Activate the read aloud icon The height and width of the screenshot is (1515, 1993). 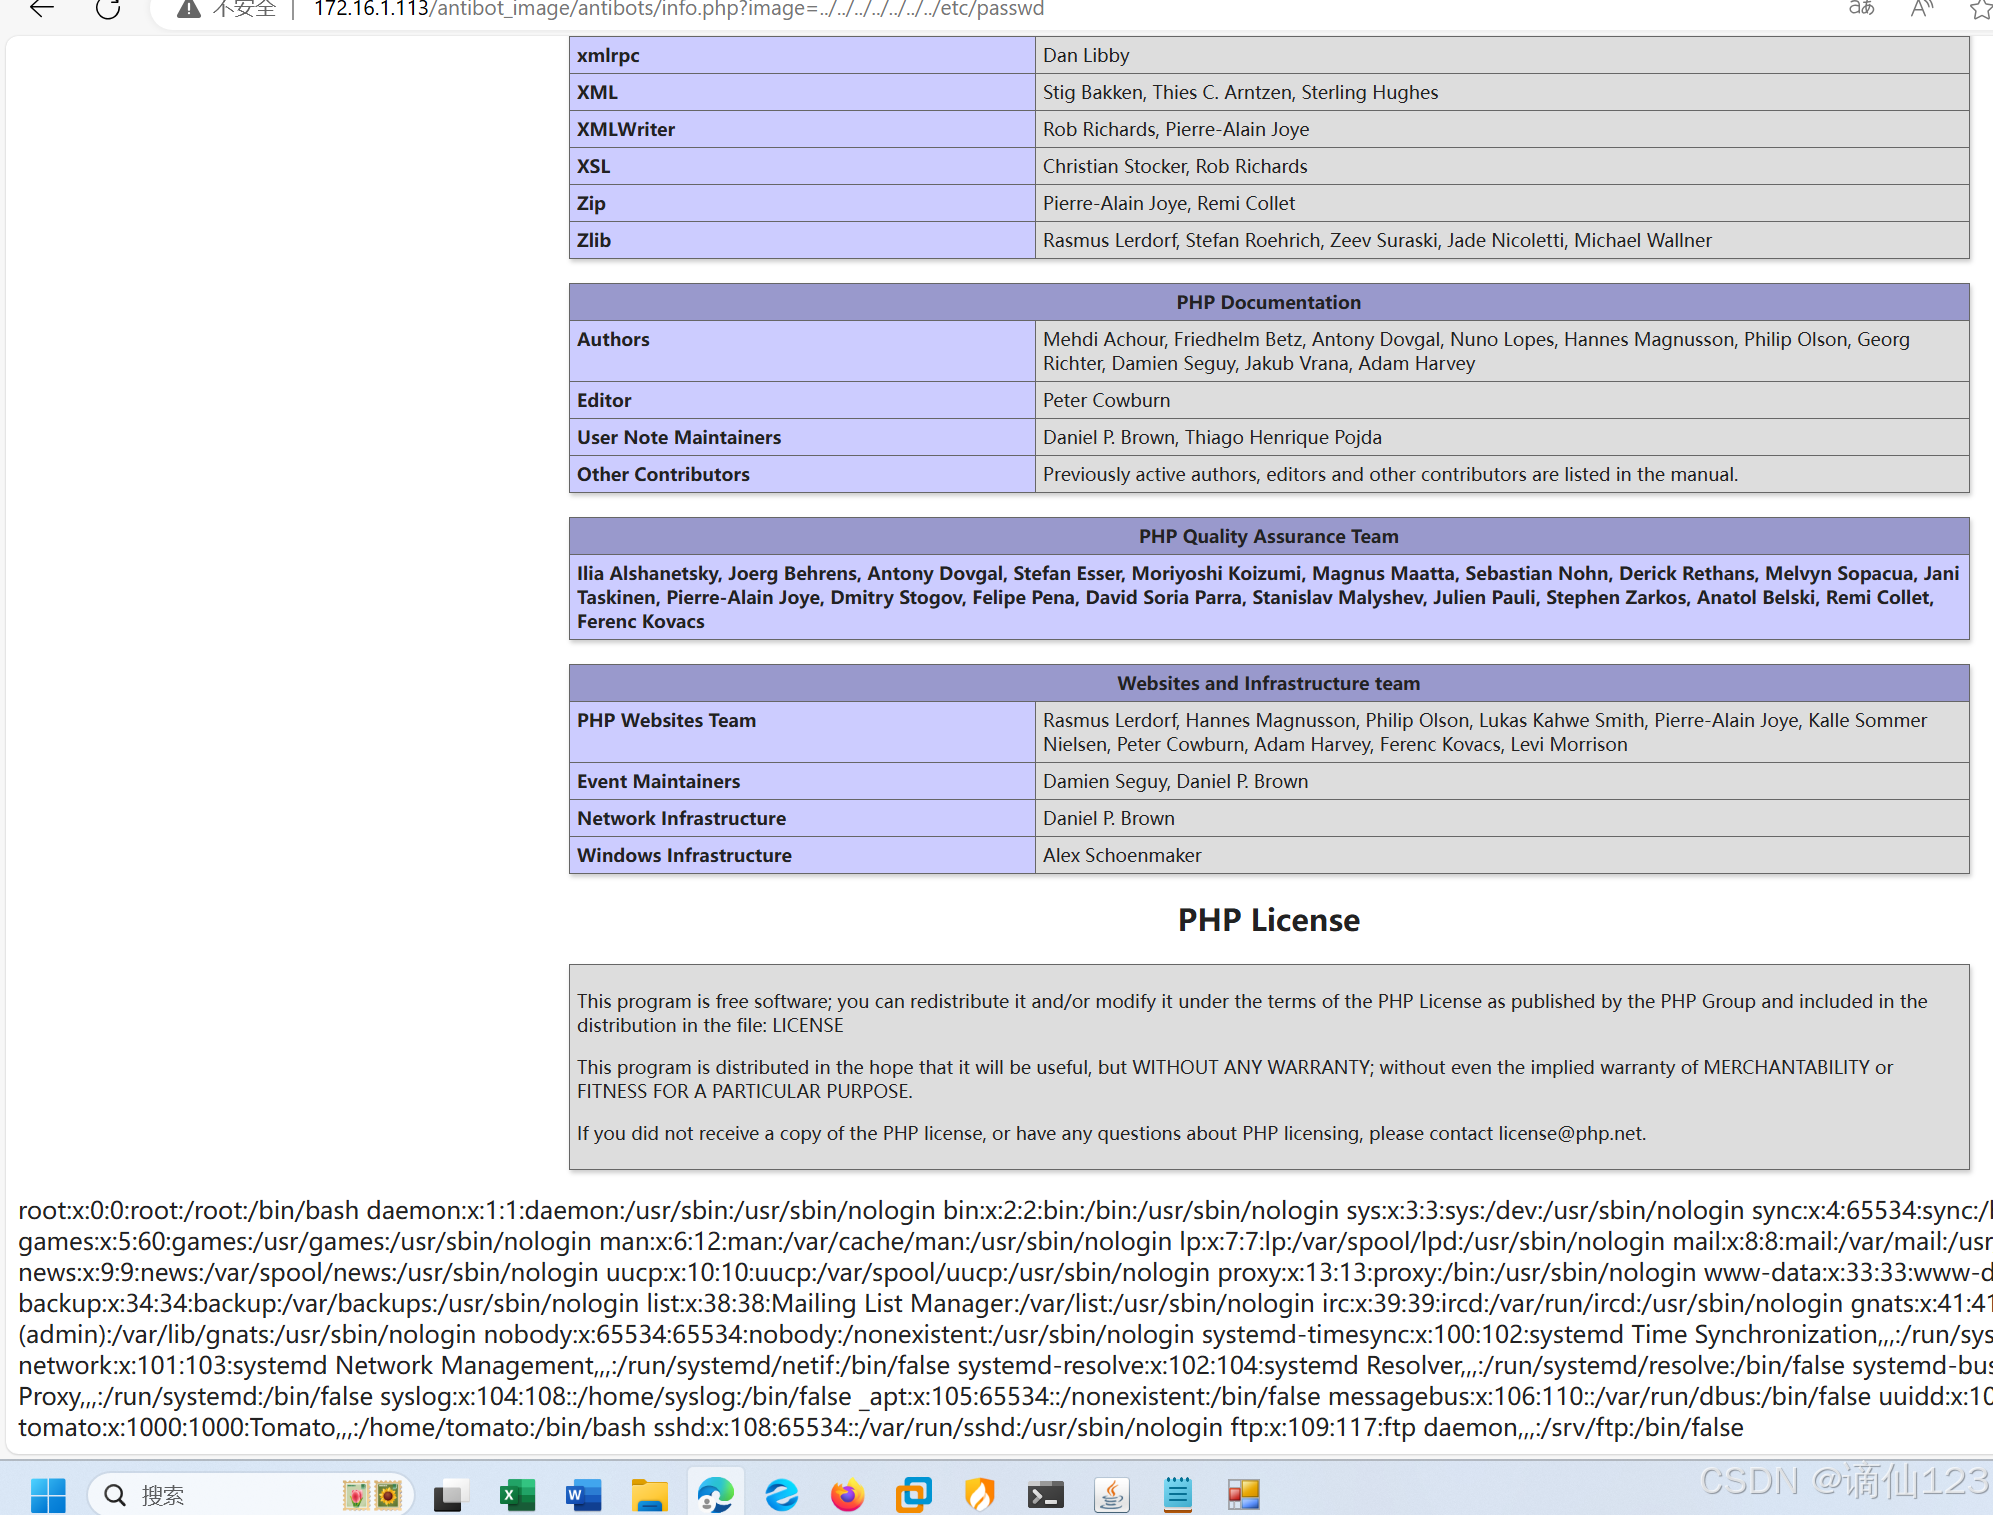pos(1921,9)
